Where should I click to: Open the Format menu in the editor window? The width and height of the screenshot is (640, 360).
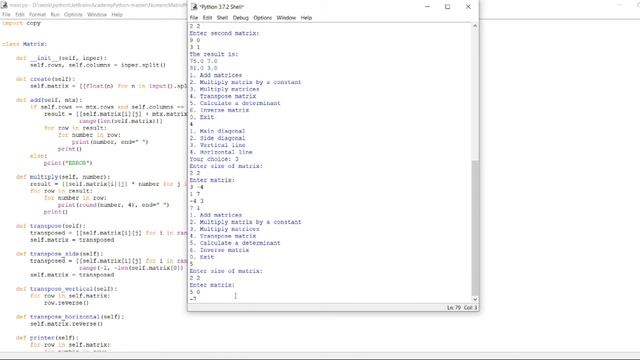tap(37, 14)
